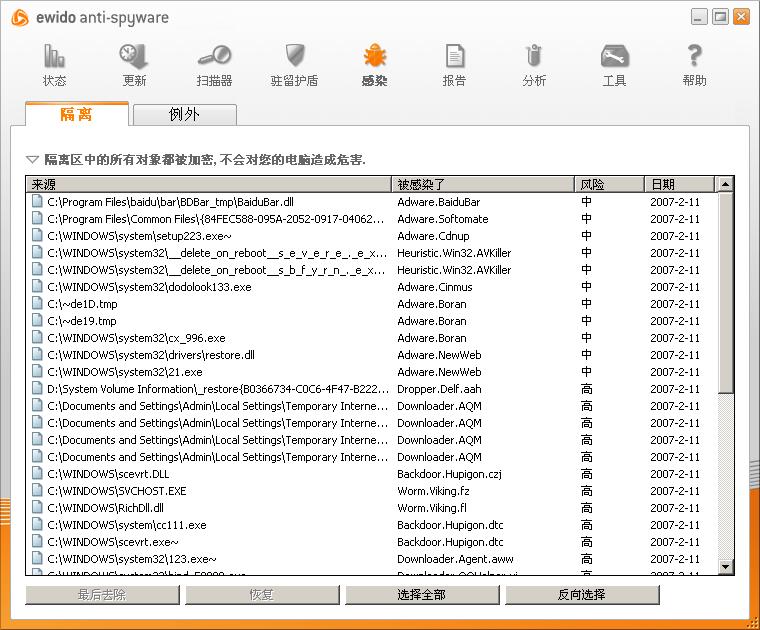This screenshot has width=760, height=630.
Task: Click the list scrollbar up arrow
Action: (x=725, y=184)
